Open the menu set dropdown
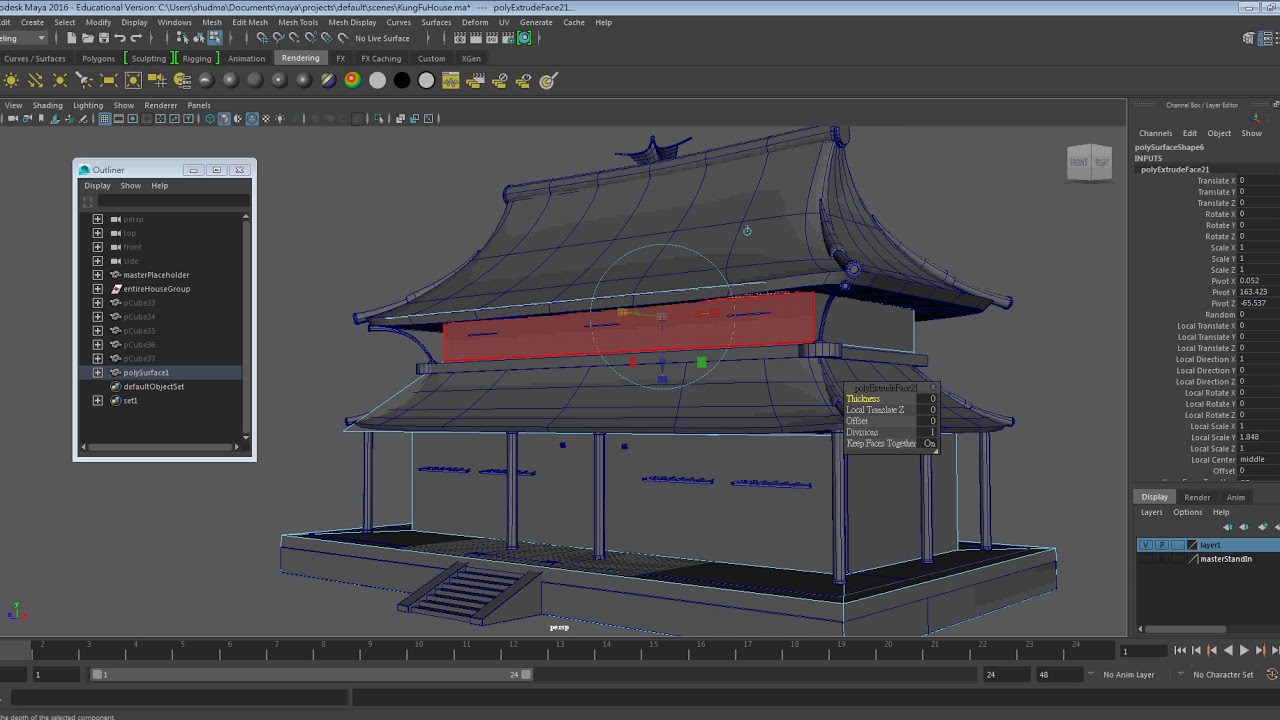 click(x=24, y=38)
